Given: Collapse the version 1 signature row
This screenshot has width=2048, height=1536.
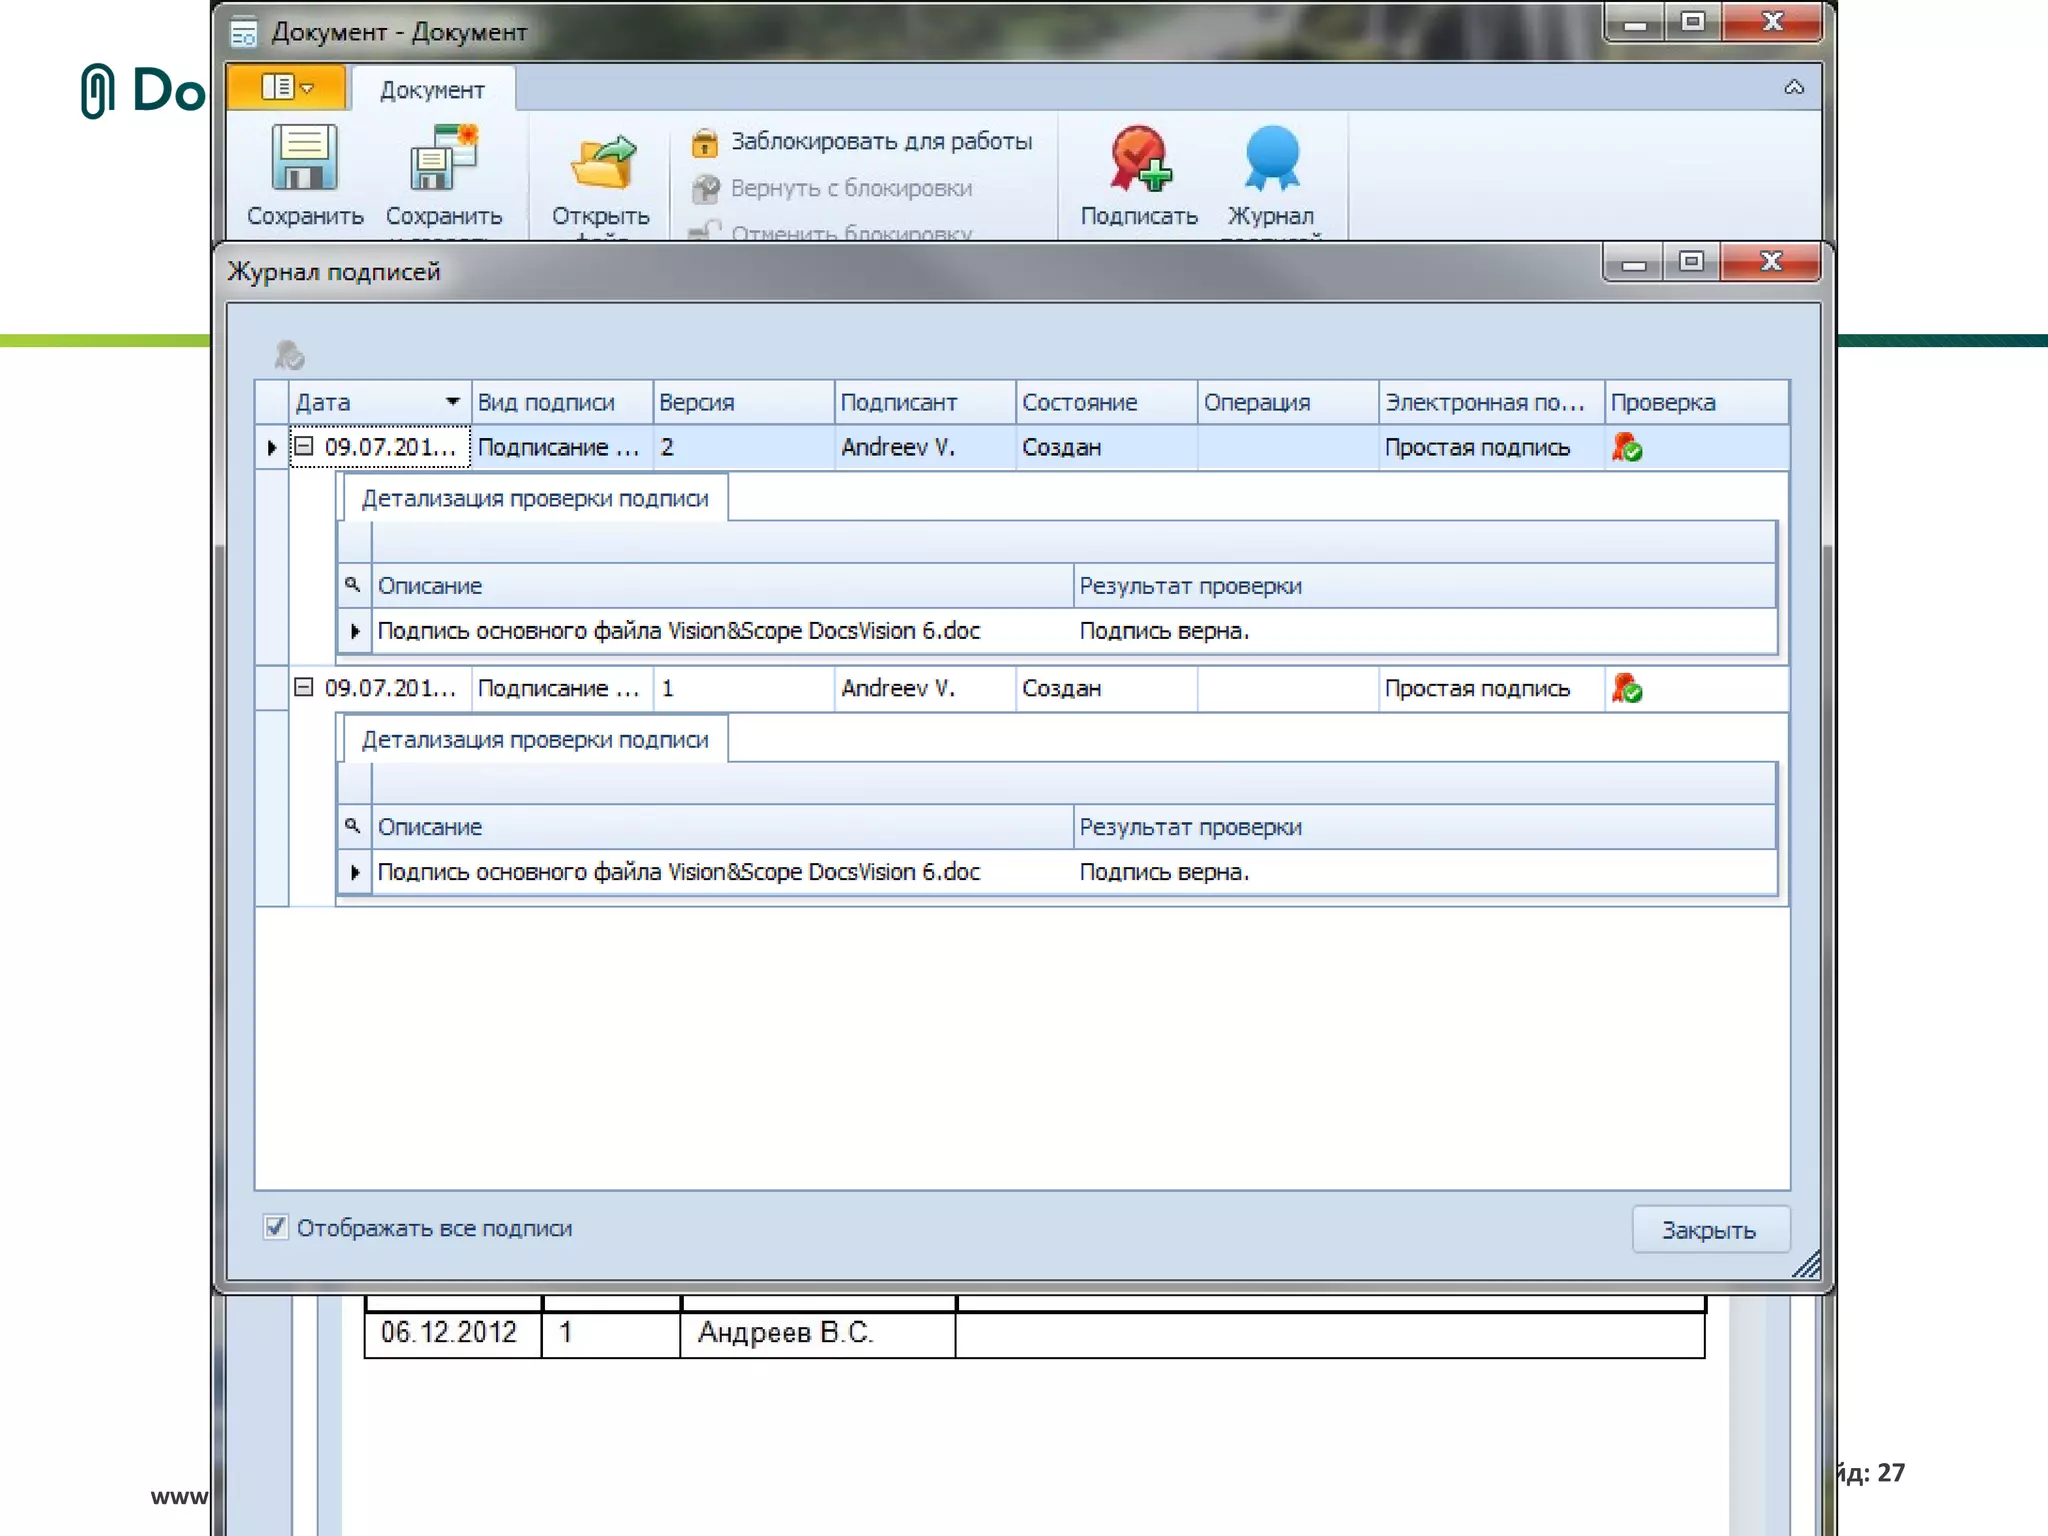Looking at the screenshot, I should pyautogui.click(x=304, y=687).
